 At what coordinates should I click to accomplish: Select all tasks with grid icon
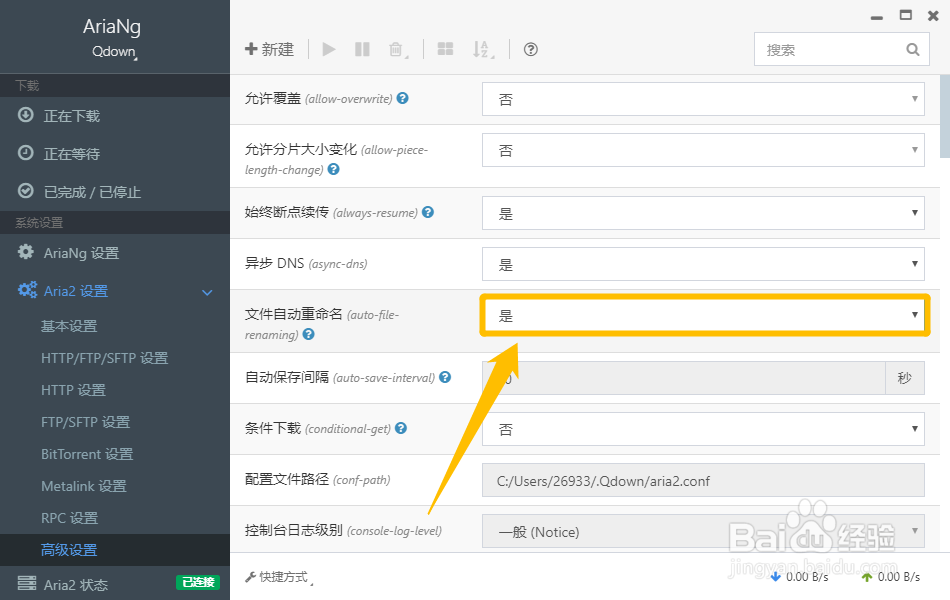[x=445, y=49]
